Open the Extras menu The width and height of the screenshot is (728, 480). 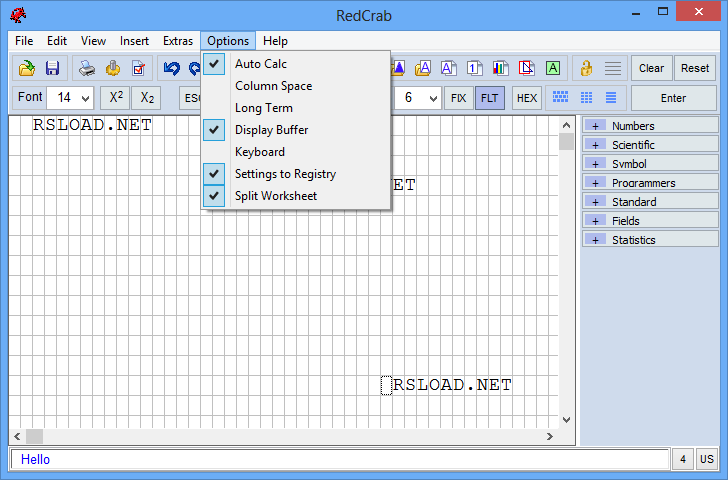pos(178,41)
